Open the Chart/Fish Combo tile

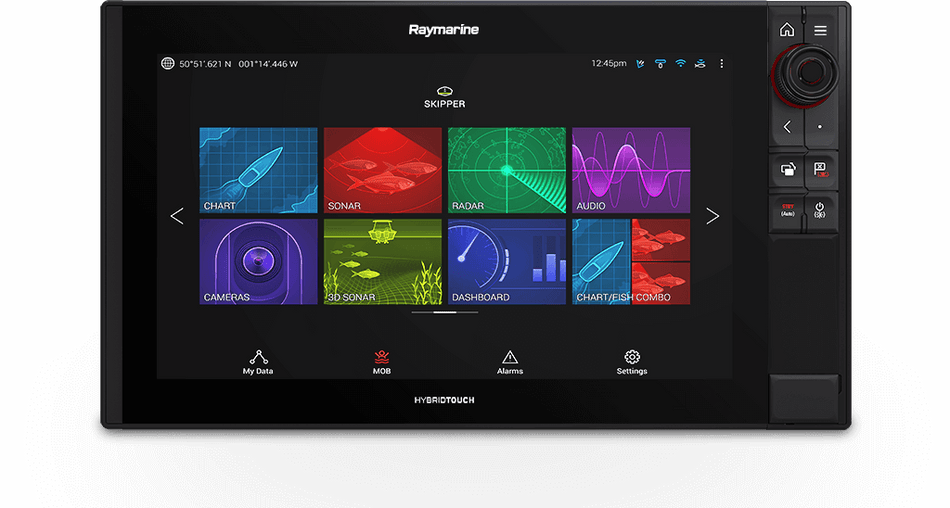(630, 261)
